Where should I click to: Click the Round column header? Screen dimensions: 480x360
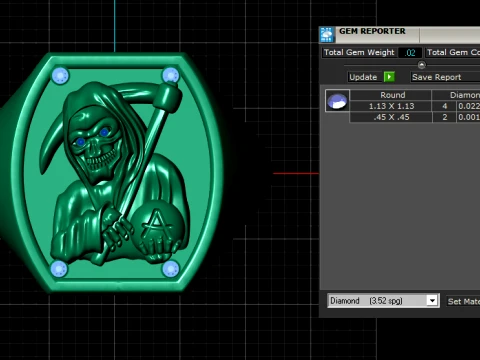pos(391,95)
